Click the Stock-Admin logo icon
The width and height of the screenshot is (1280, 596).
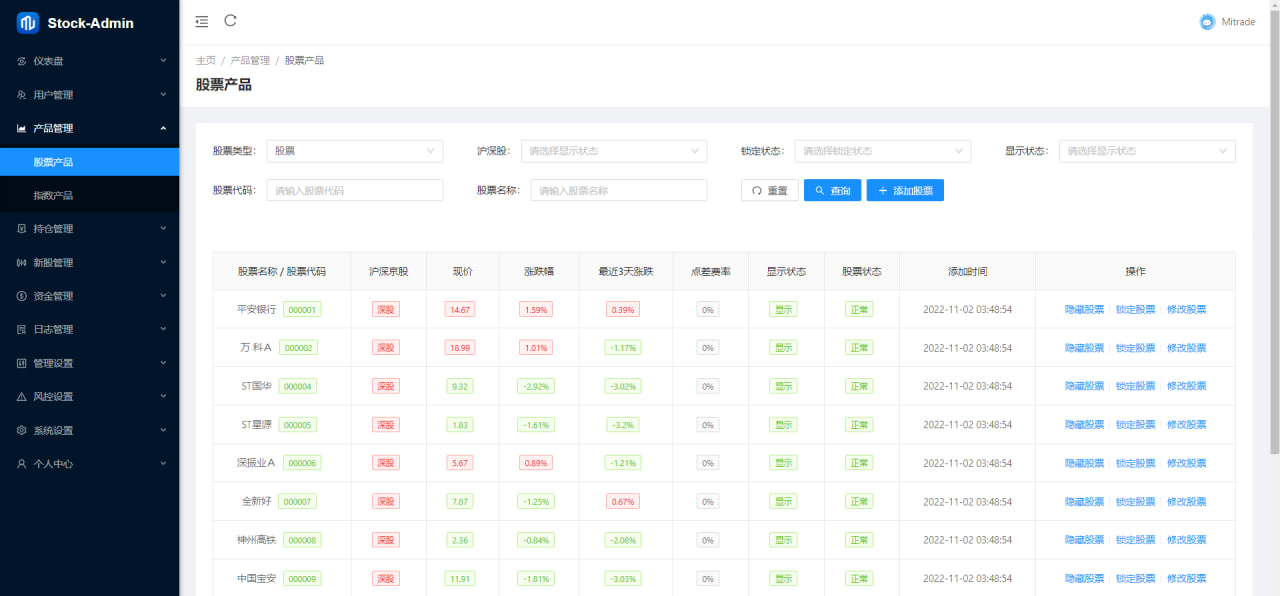(28, 23)
